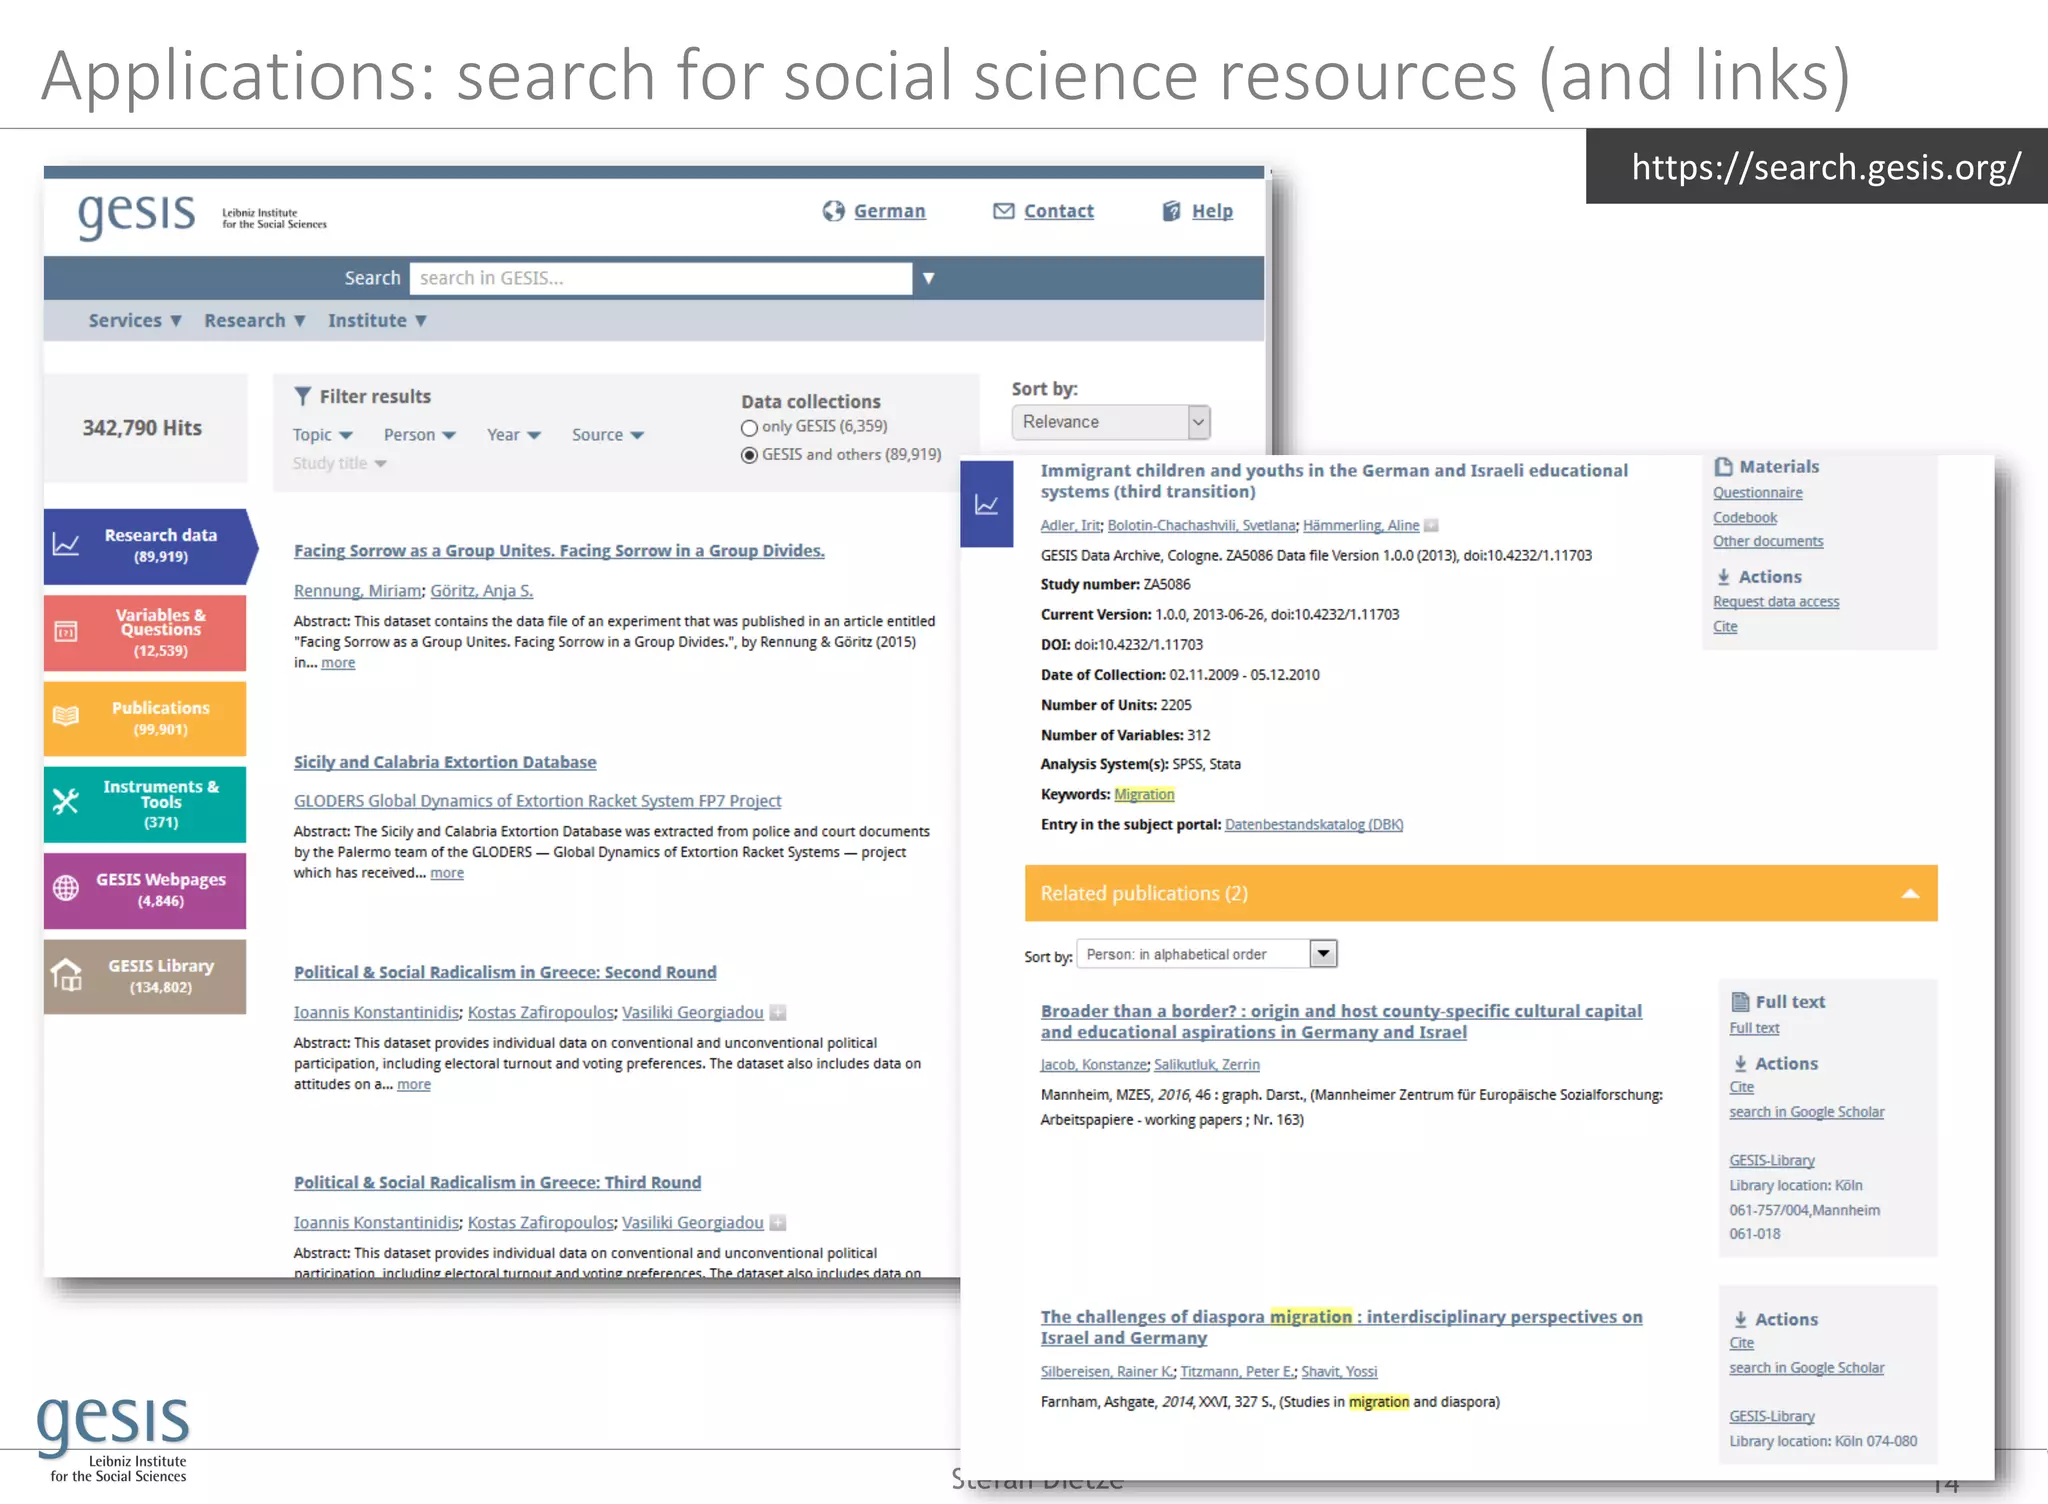Image resolution: width=2048 pixels, height=1504 pixels.
Task: Click the Publications open-book icon
Action: tap(66, 717)
